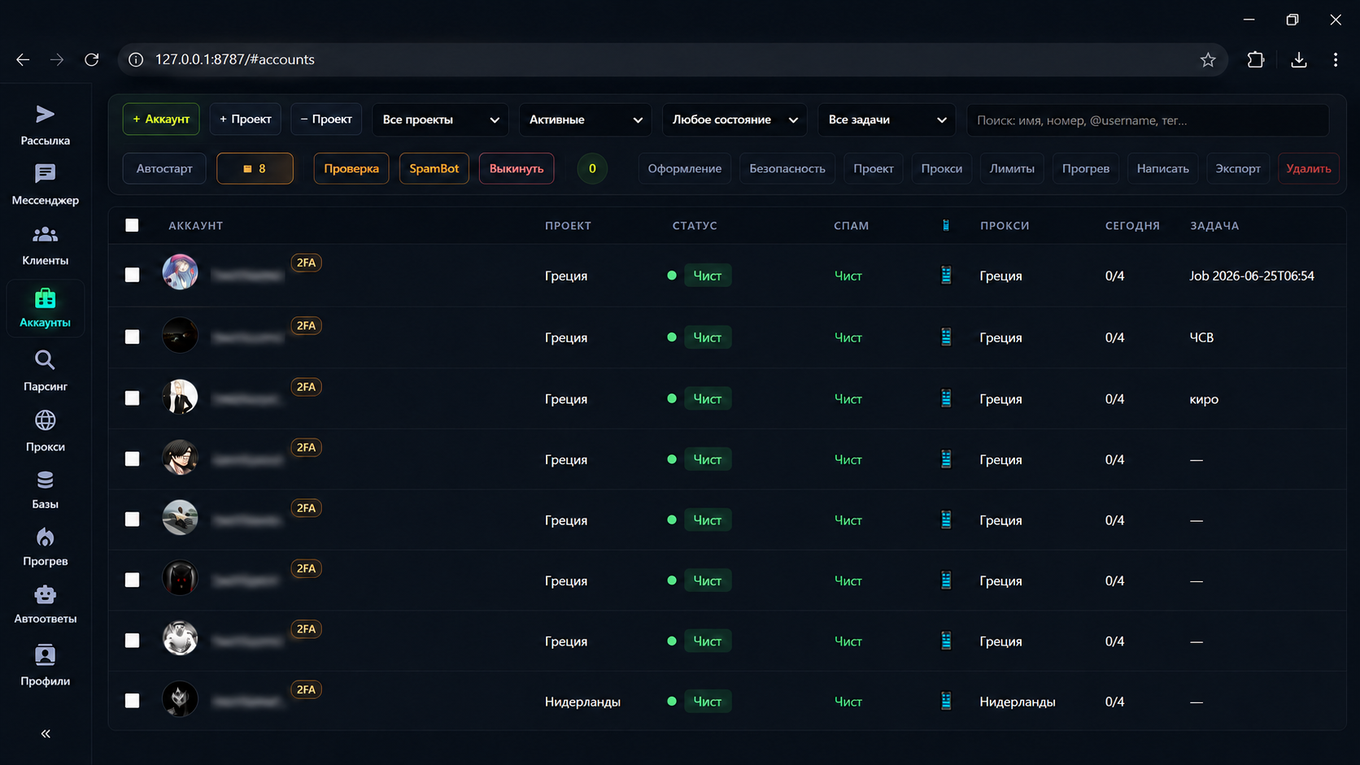Open the Все задачи dropdown

[x=887, y=120]
